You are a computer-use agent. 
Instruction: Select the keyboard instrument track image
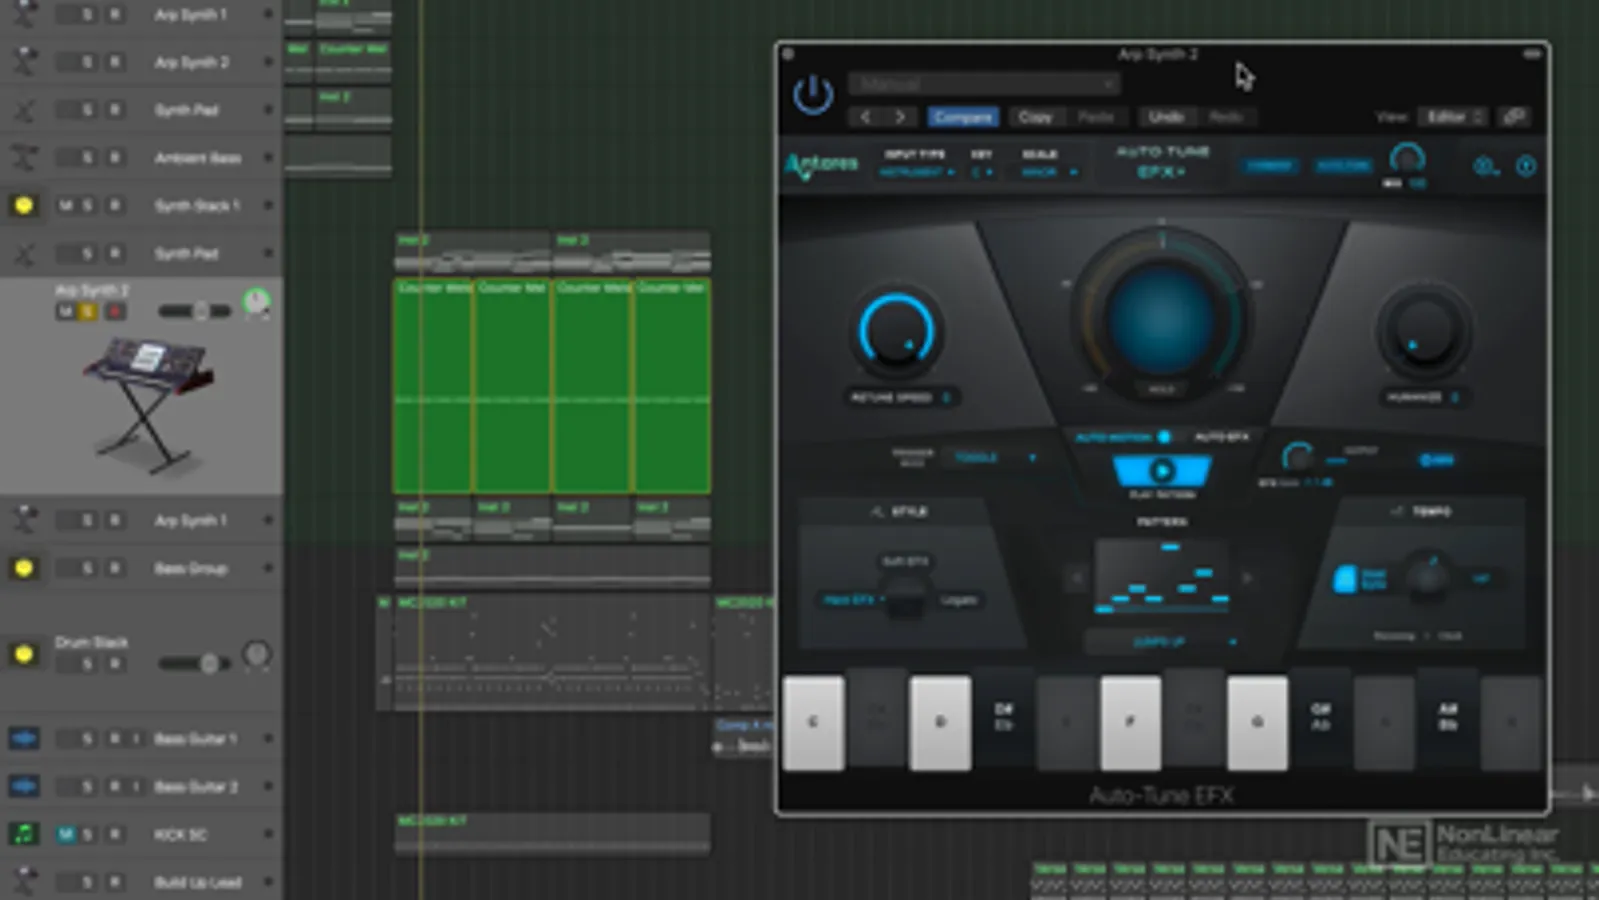pyautogui.click(x=147, y=404)
